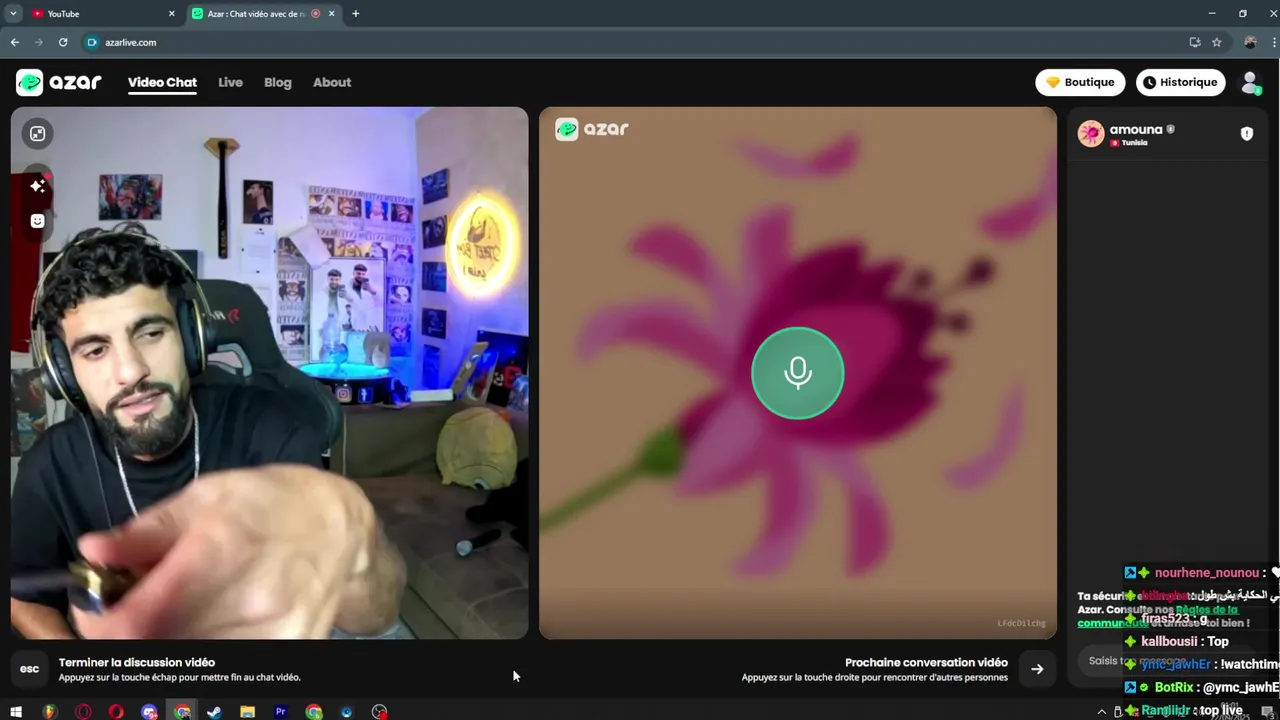This screenshot has height=720, width=1280.
Task: Click the Azar logo in header
Action: (x=59, y=82)
